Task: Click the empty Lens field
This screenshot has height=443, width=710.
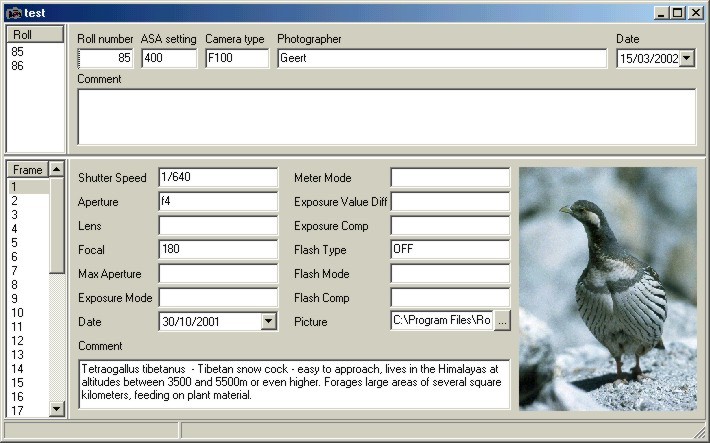Action: tap(218, 225)
